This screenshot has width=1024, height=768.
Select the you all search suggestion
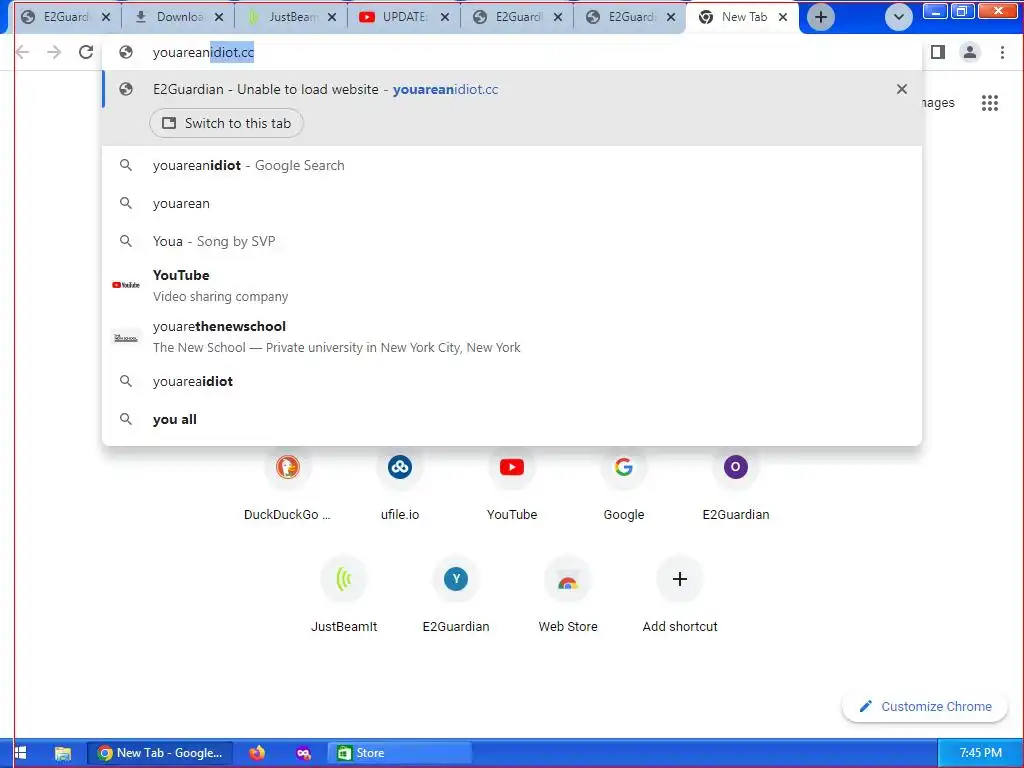coord(511,419)
